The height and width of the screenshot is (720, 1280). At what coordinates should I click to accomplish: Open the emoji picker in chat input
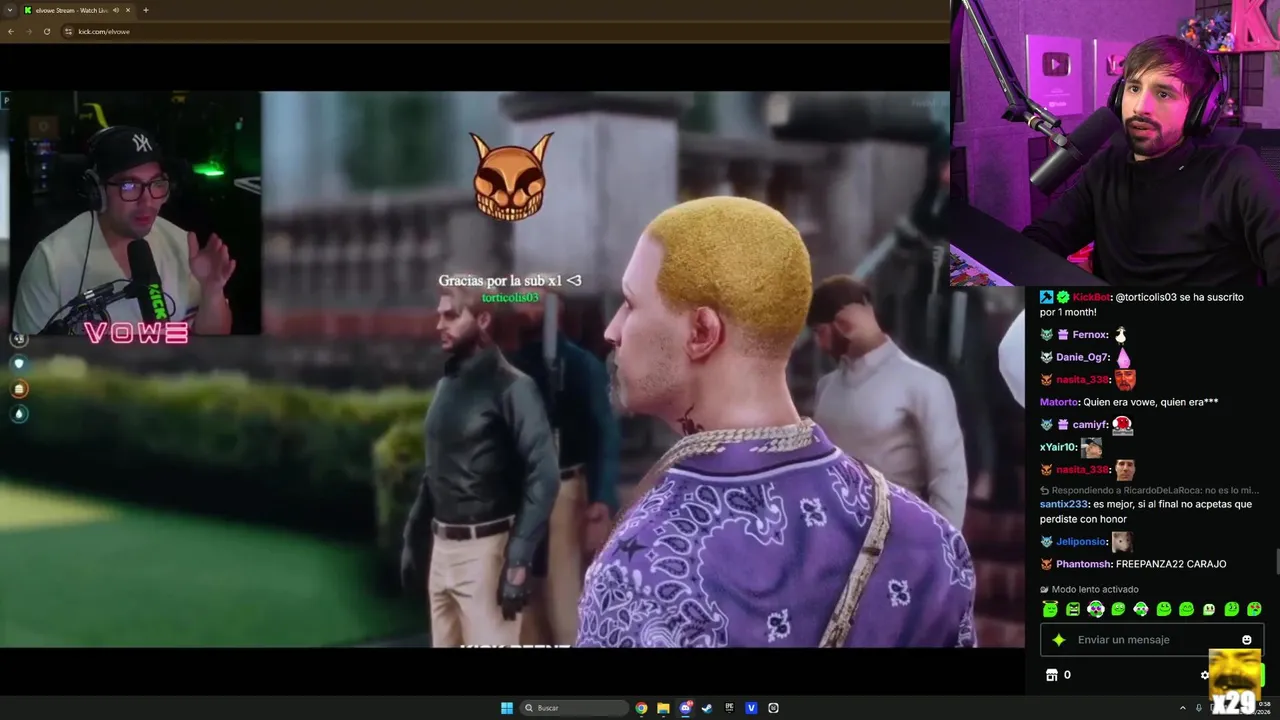pos(1246,640)
